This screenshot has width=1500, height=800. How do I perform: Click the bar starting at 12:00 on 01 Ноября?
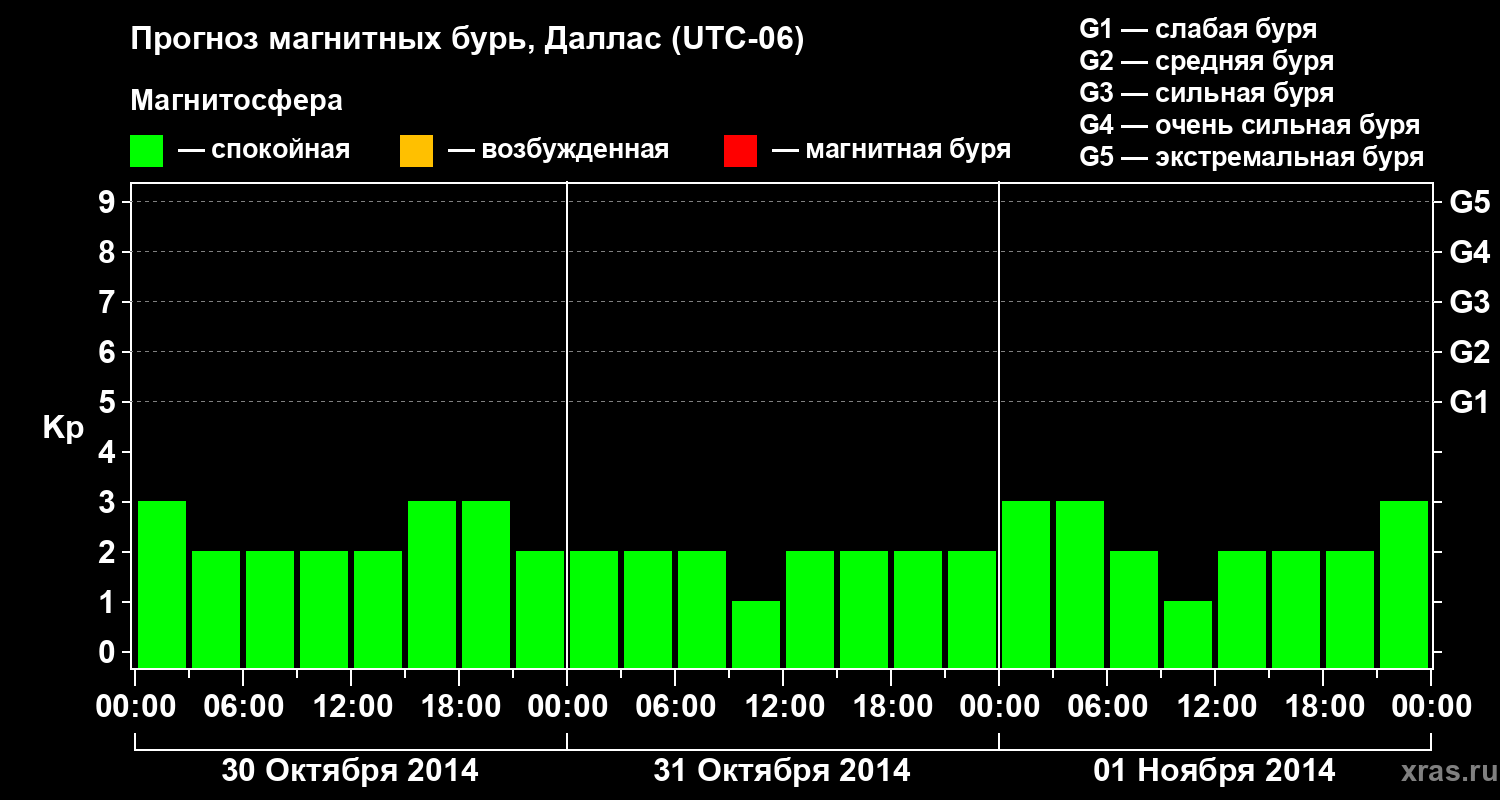coord(1242,609)
